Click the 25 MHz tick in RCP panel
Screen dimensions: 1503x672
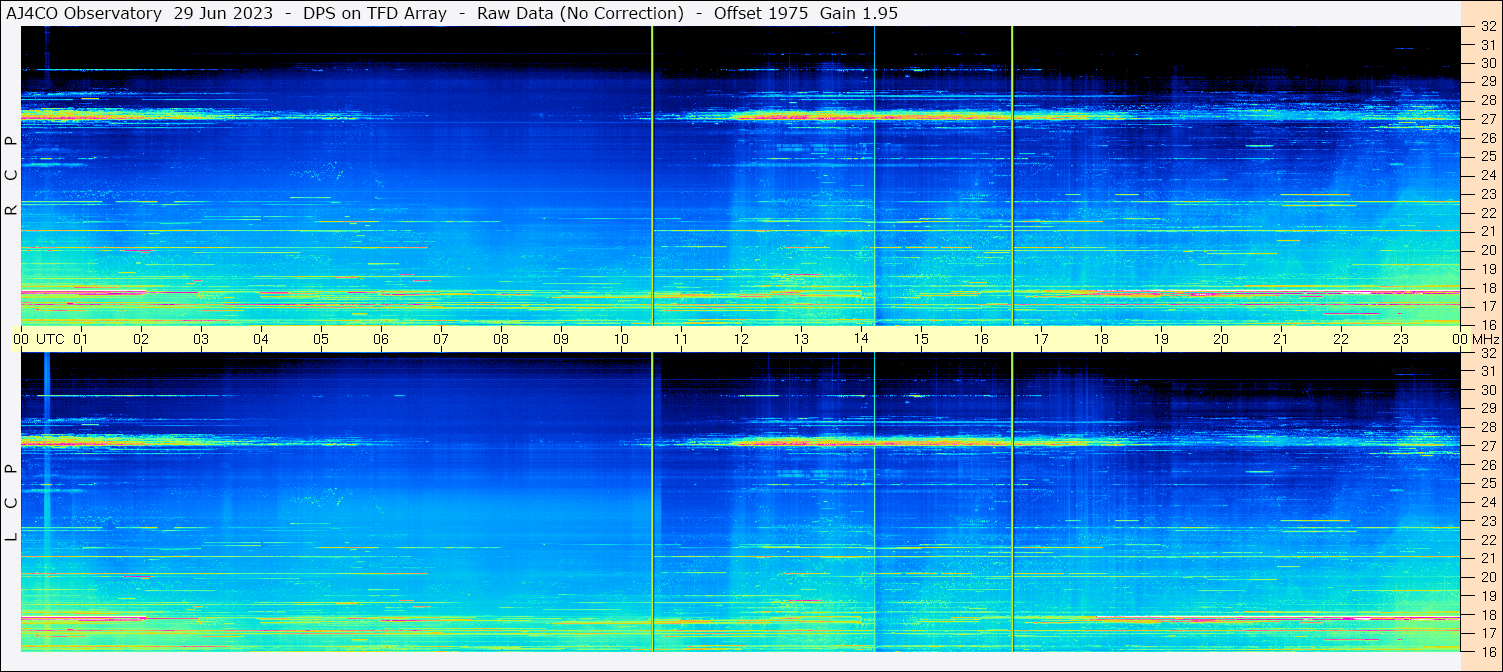[x=1488, y=156]
